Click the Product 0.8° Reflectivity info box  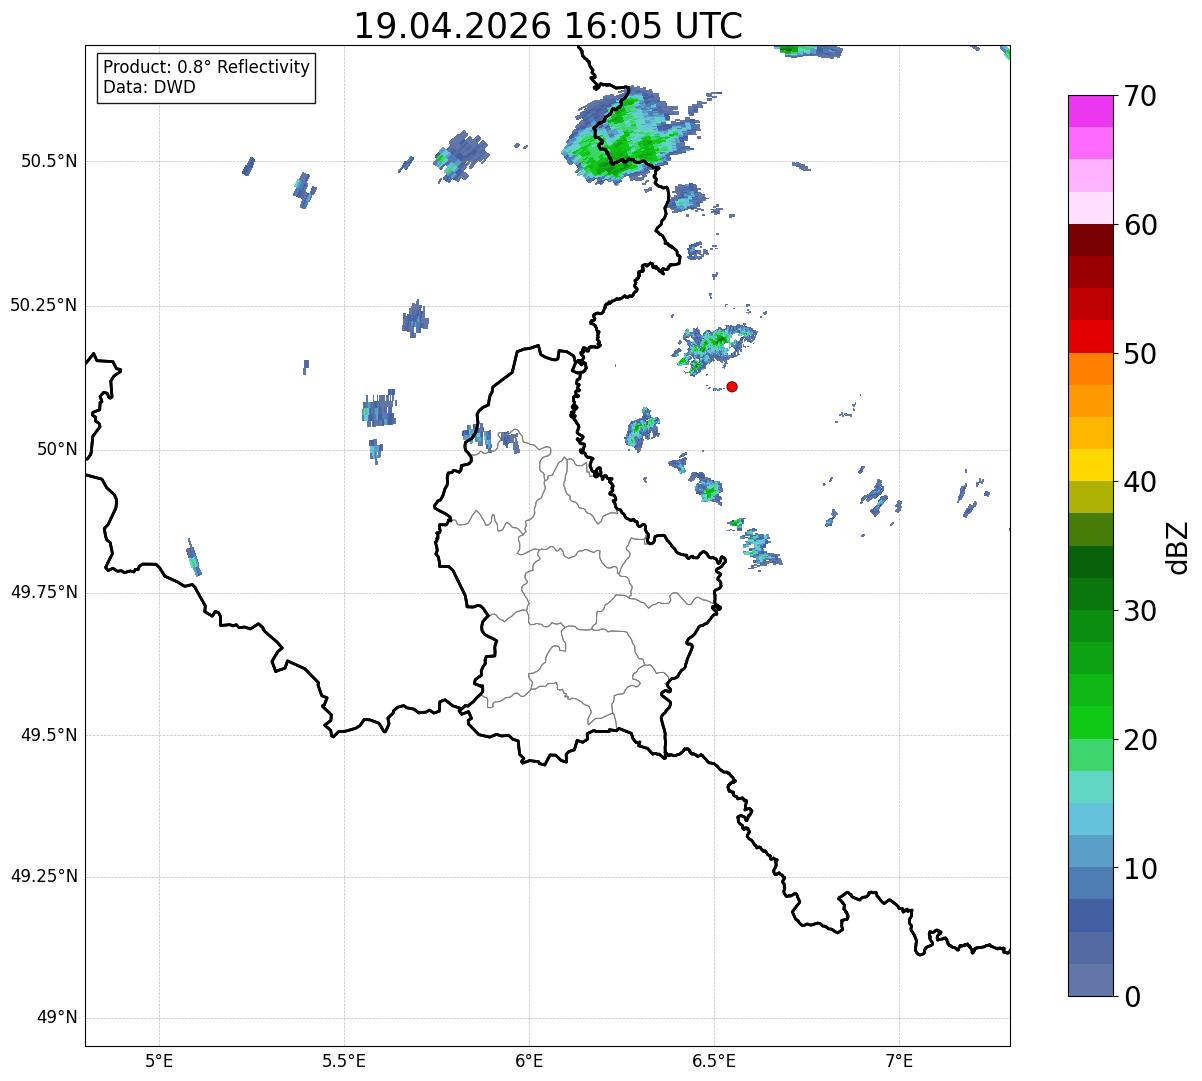tap(207, 78)
